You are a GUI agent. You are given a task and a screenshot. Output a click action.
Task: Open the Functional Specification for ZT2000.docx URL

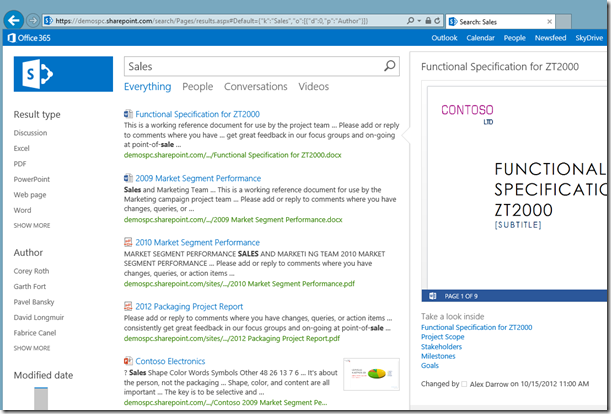[233, 155]
